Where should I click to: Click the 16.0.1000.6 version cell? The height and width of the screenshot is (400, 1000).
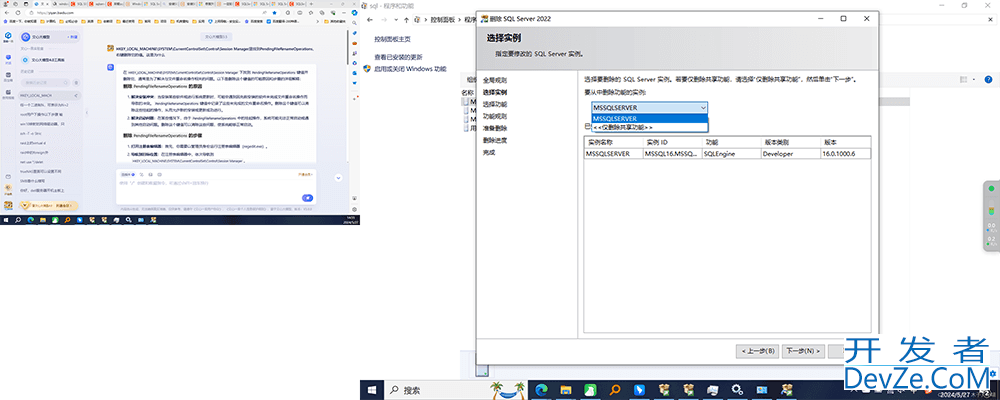tap(846, 154)
